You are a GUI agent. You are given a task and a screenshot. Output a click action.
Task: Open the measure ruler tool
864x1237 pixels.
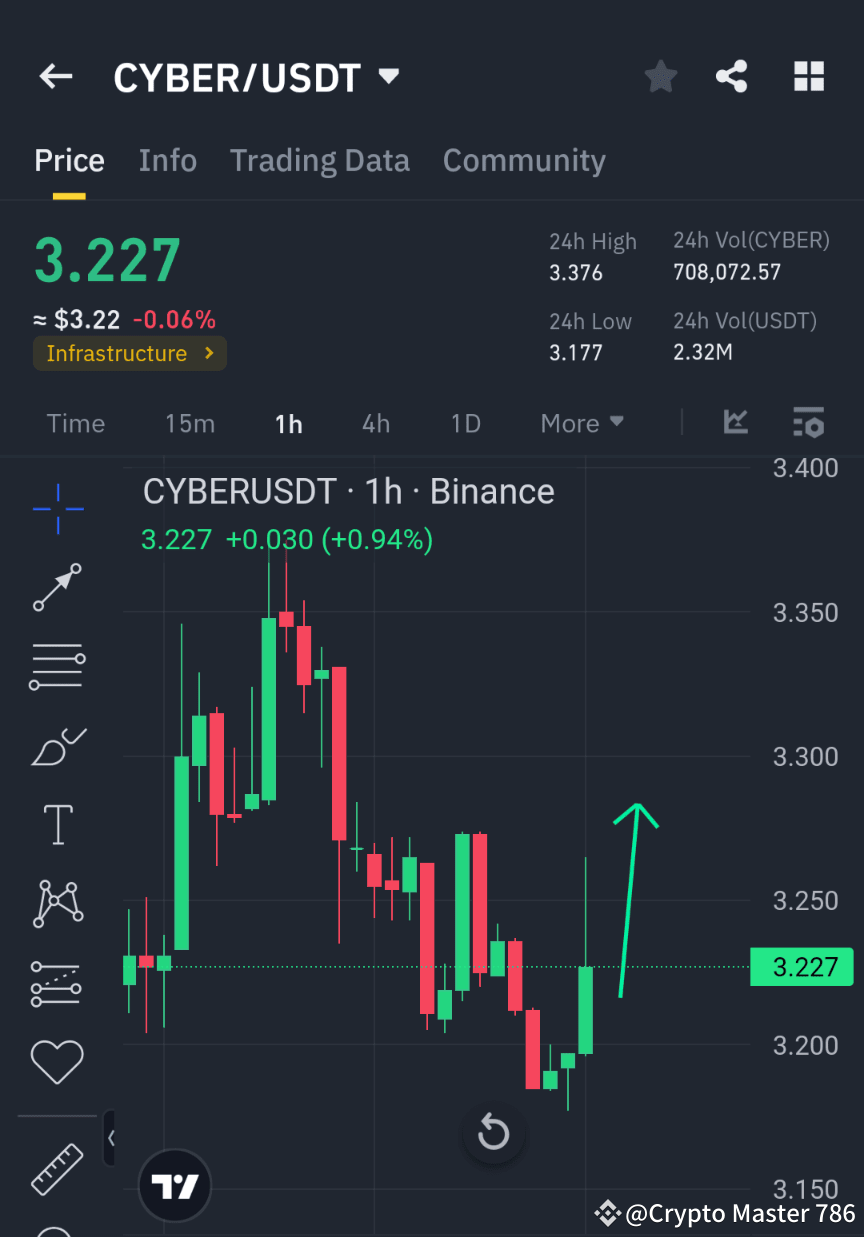(57, 1169)
